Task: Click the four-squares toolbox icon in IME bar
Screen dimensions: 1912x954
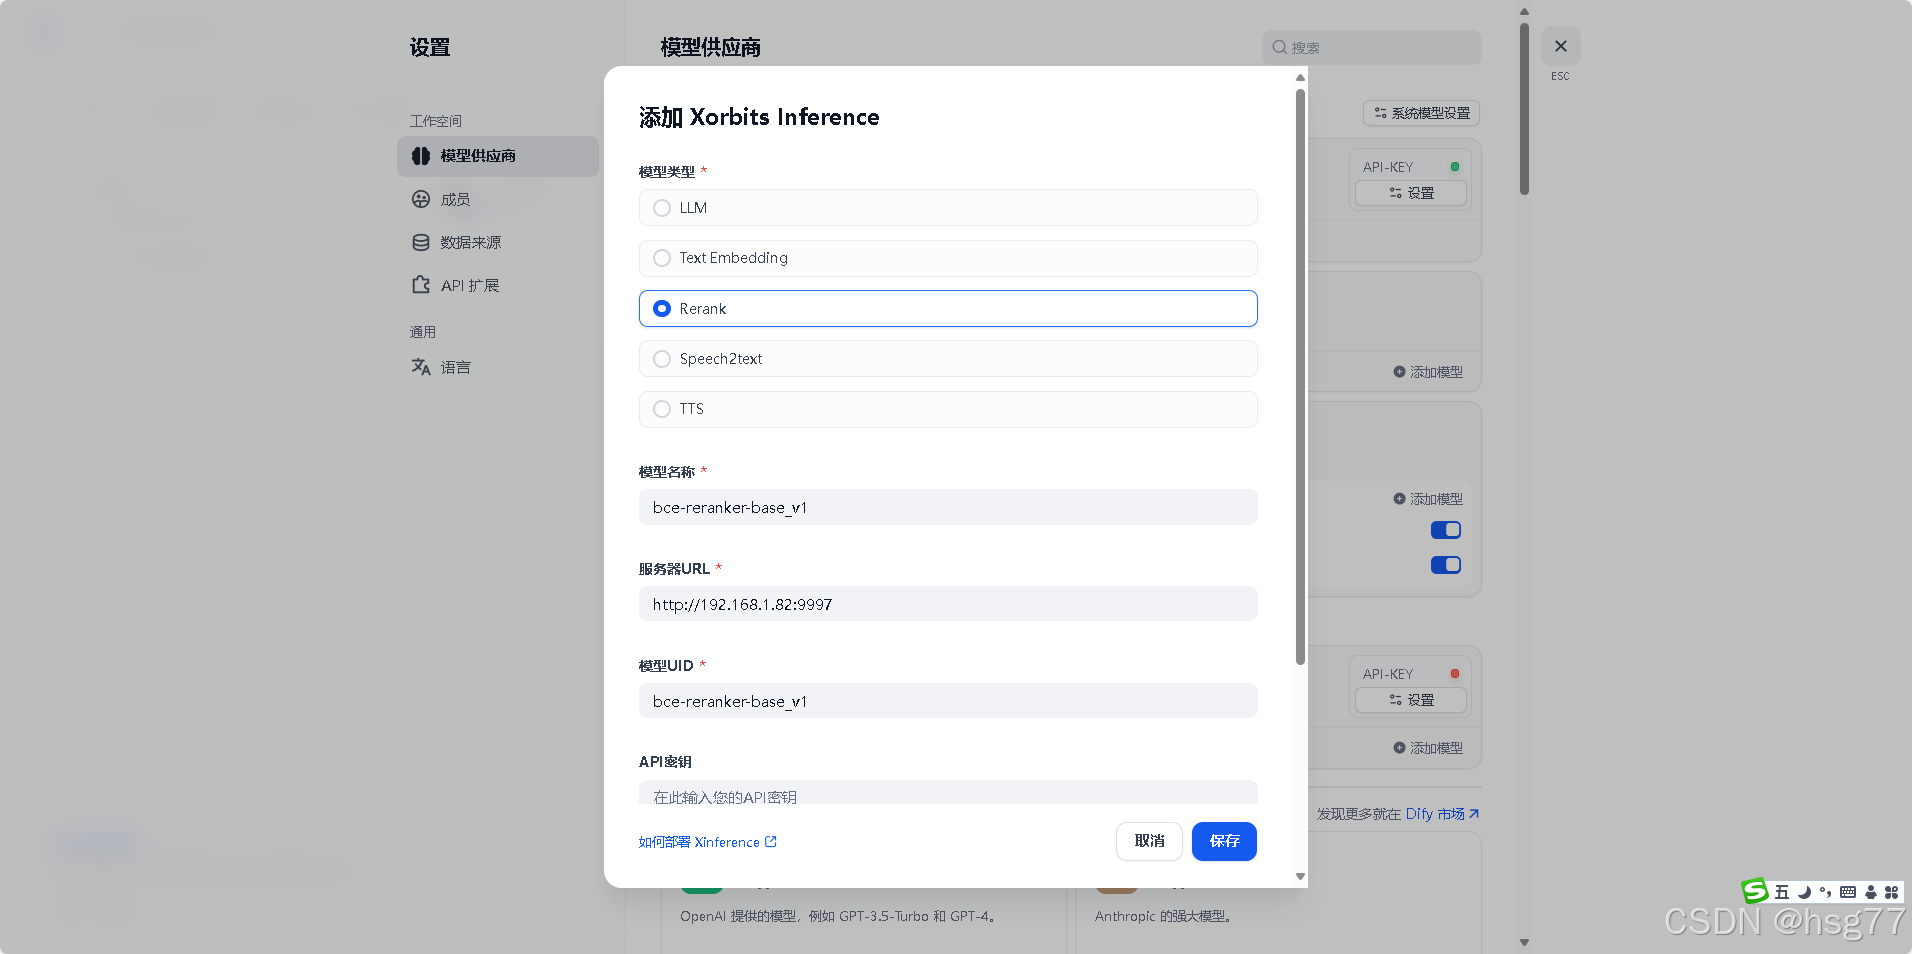Action: tap(1891, 892)
